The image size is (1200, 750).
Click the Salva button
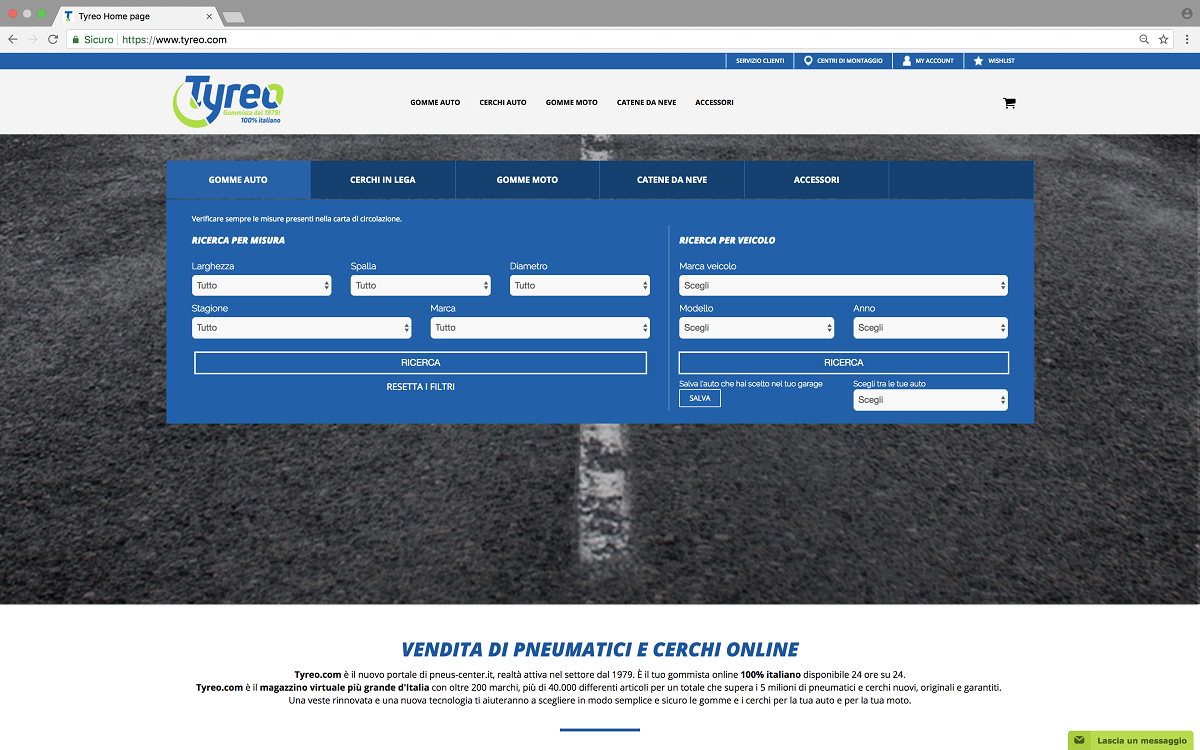point(700,398)
